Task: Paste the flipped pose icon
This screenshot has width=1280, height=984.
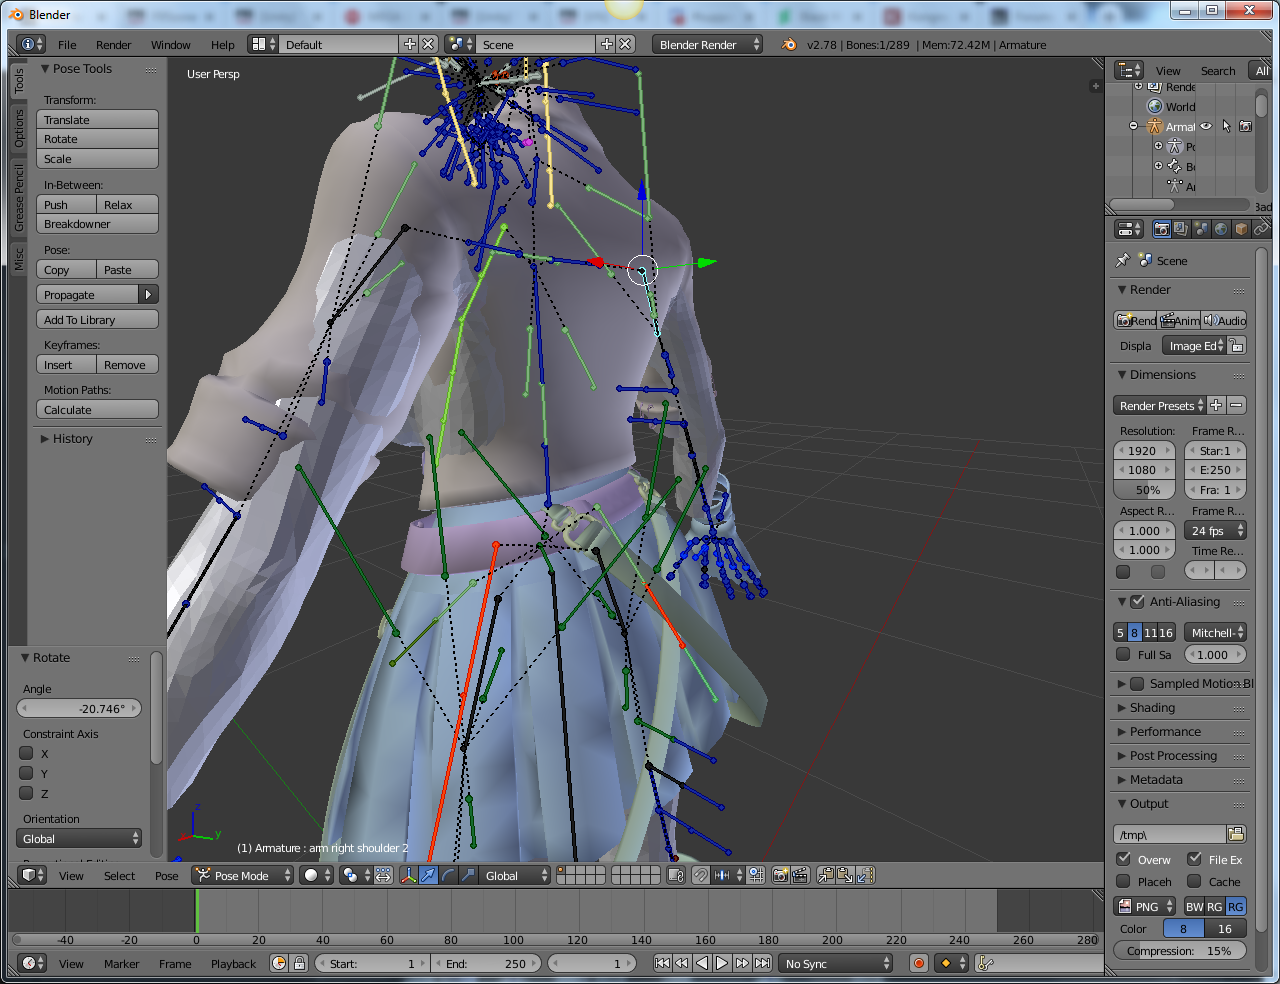Action: (x=866, y=875)
